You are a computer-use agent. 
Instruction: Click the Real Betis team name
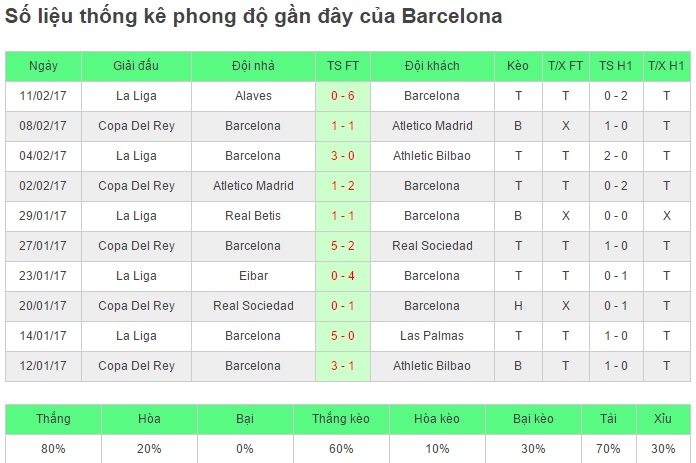[x=253, y=216]
